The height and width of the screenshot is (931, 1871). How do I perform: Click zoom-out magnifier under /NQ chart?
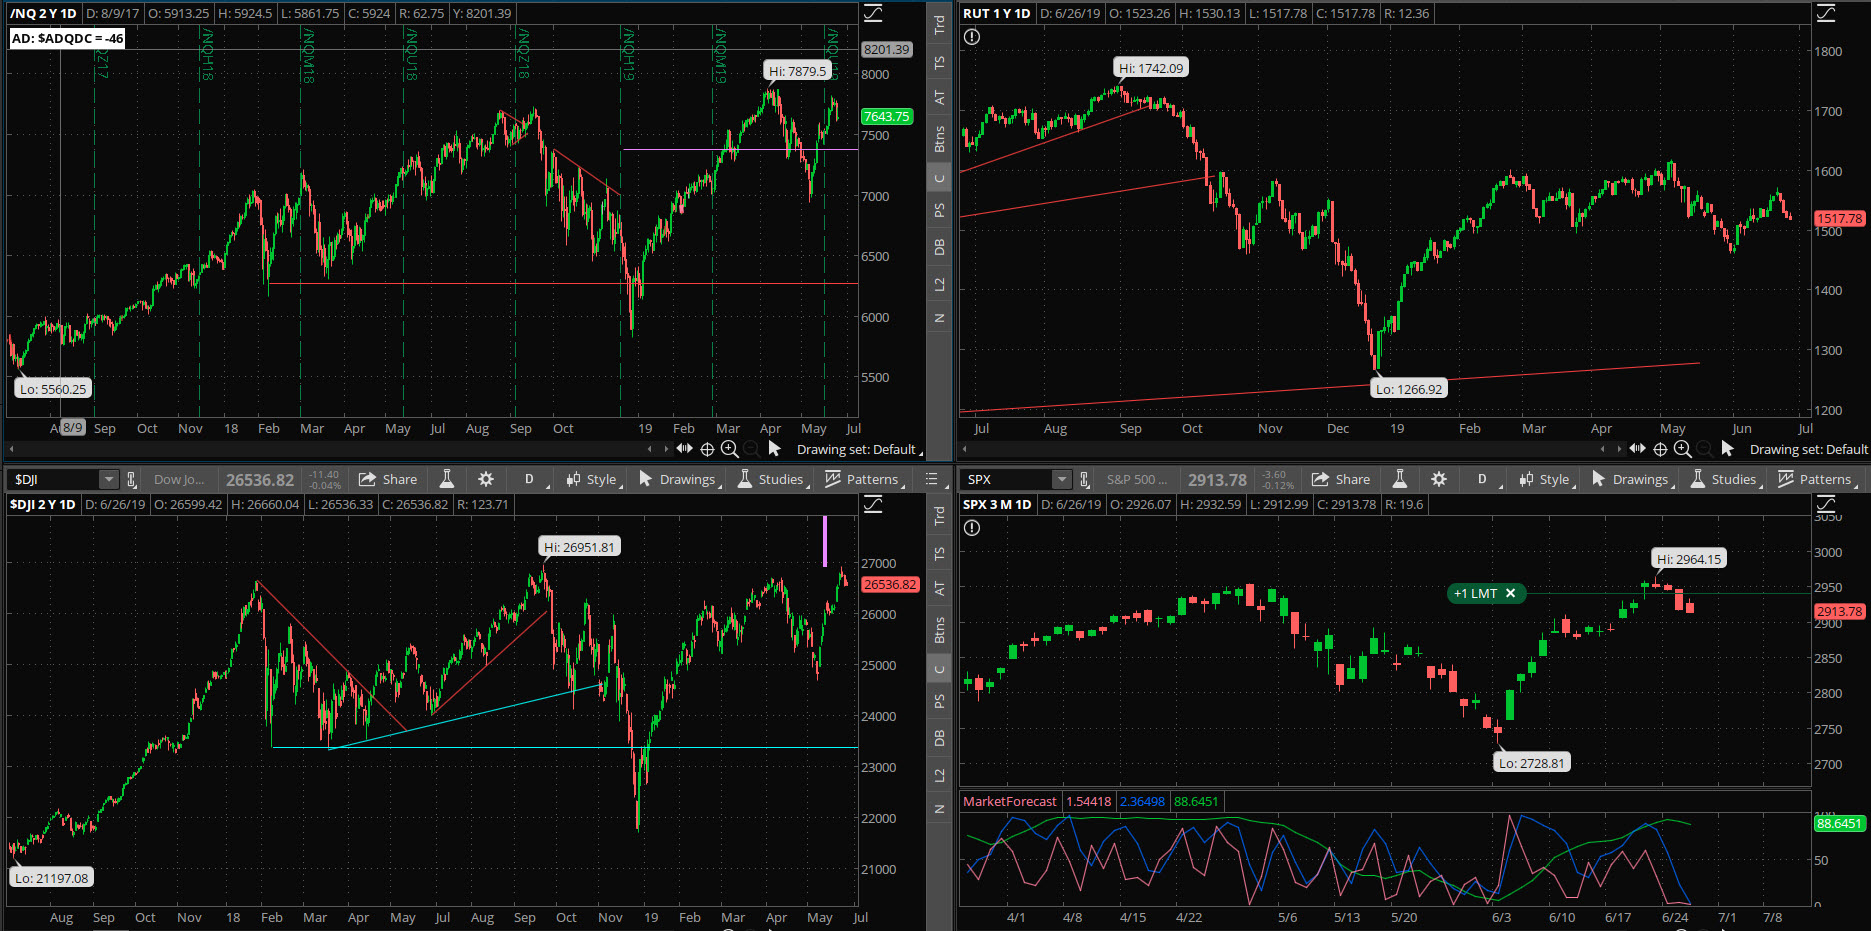[x=752, y=449]
